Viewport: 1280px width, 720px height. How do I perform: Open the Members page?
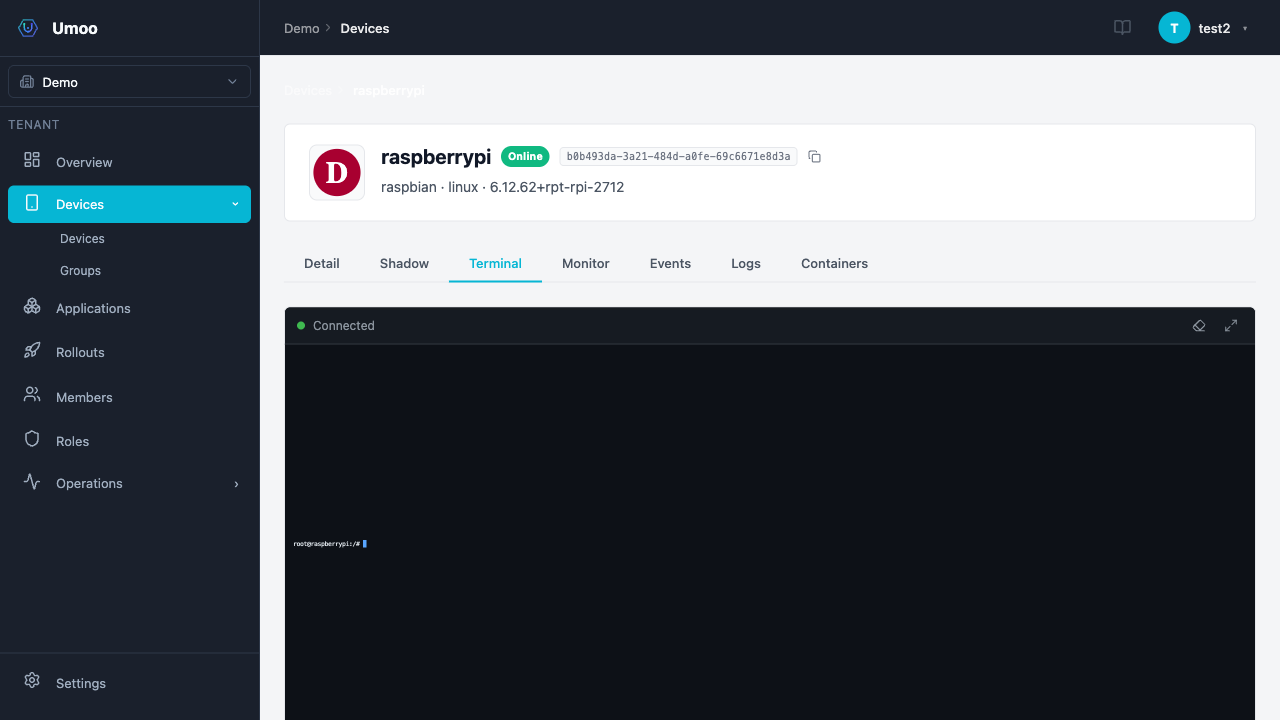pyautogui.click(x=84, y=397)
